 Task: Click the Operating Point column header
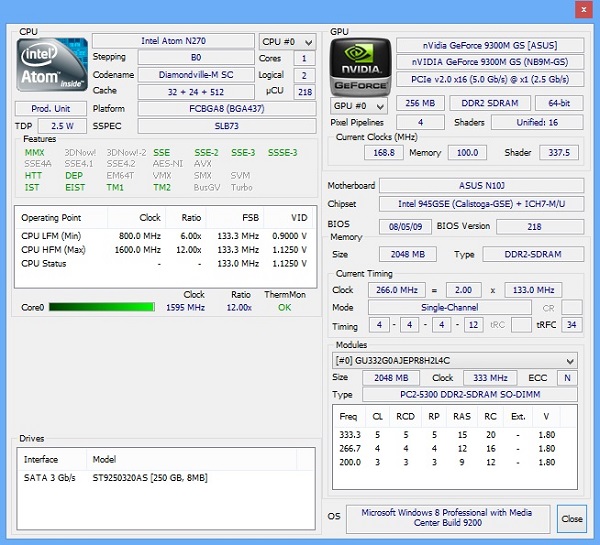point(61,217)
